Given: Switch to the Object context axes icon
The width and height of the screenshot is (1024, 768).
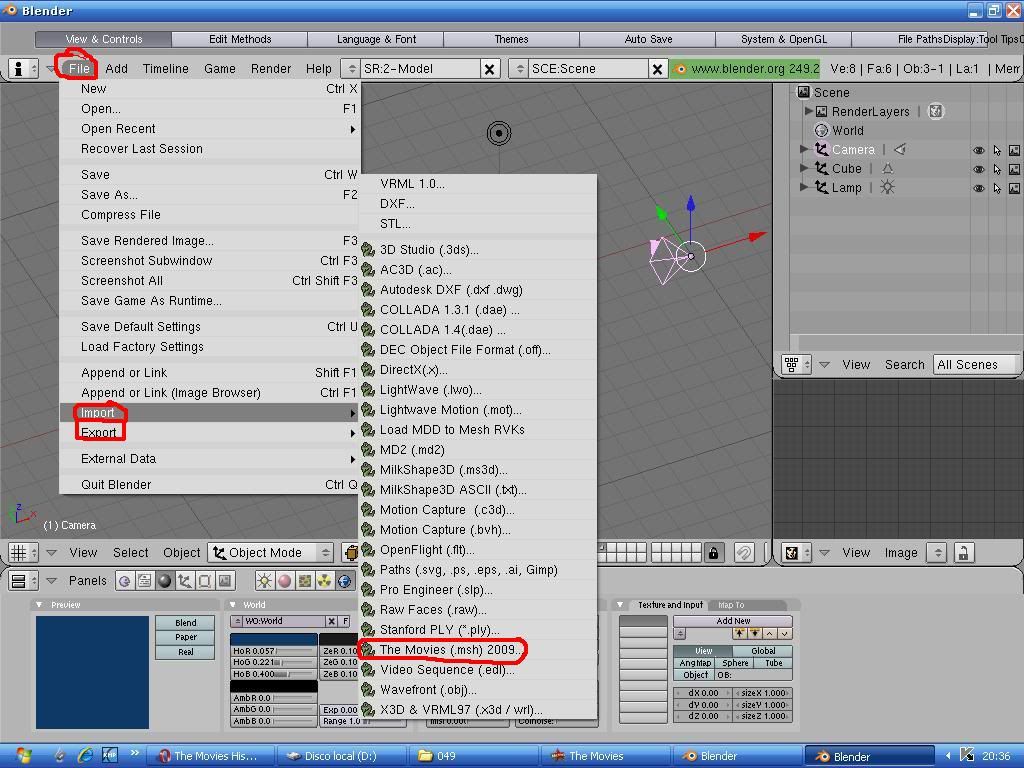Looking at the screenshot, I should tap(185, 581).
